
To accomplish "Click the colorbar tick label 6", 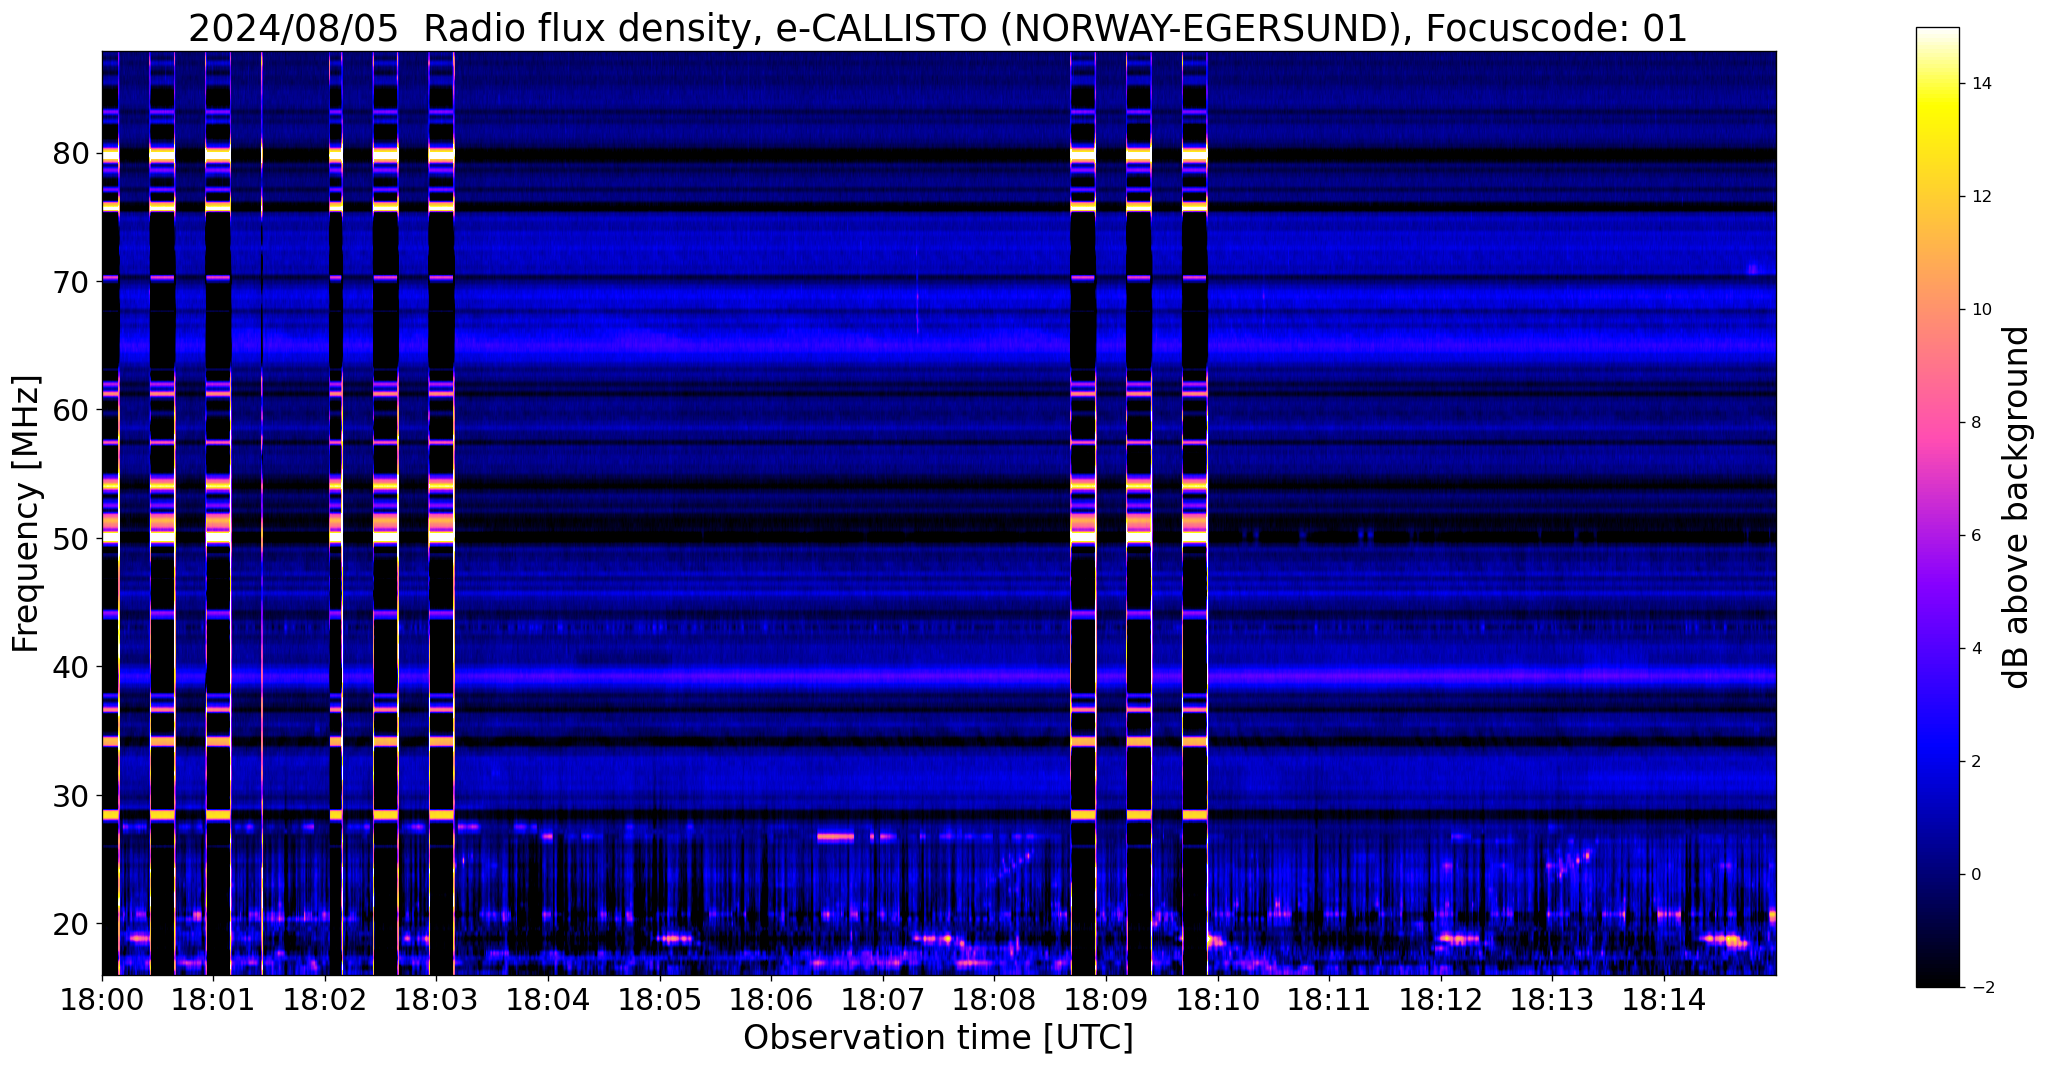I will point(1976,536).
